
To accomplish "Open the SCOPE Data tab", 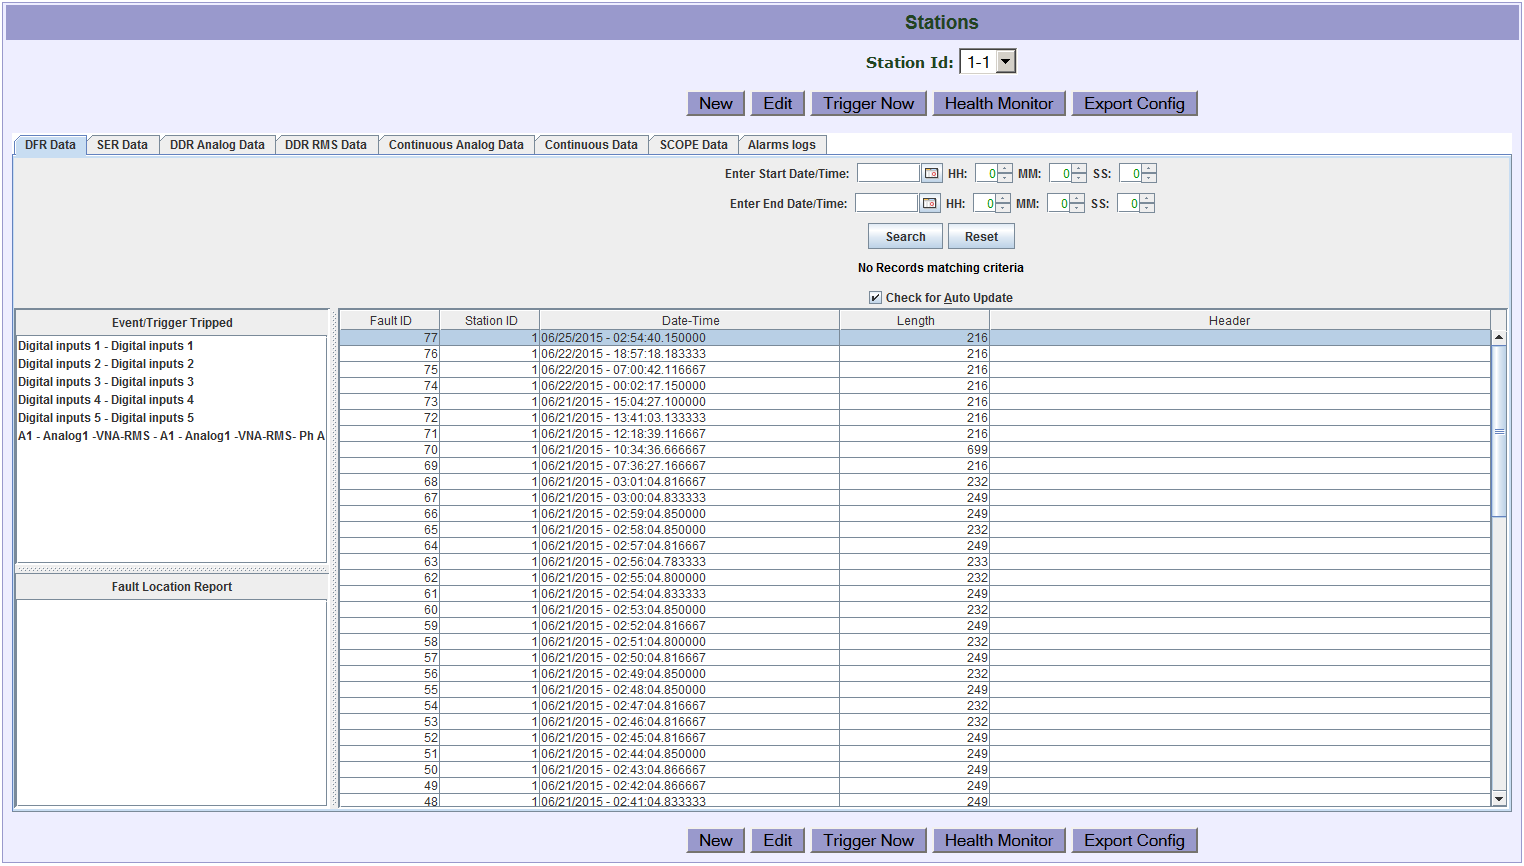I will point(694,145).
